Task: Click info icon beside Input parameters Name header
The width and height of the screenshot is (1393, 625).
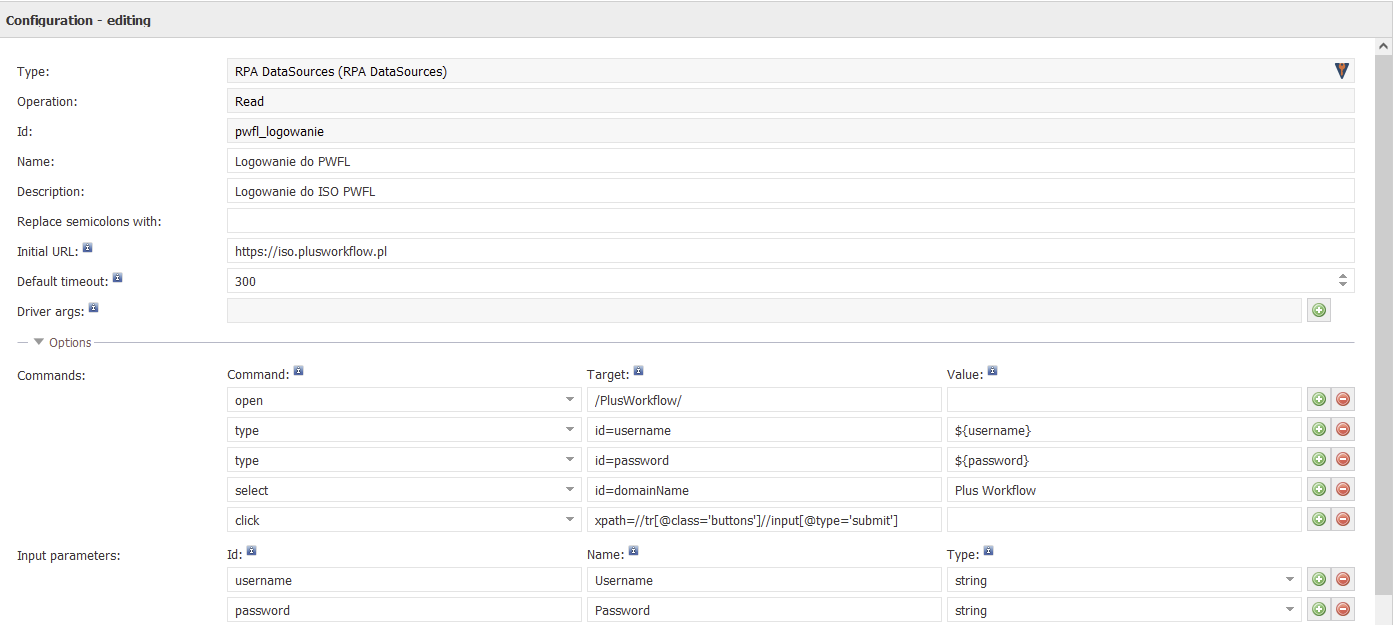Action: 634,551
